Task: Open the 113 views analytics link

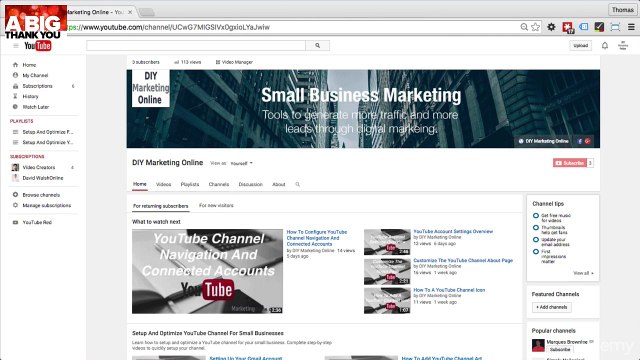Action: point(188,62)
